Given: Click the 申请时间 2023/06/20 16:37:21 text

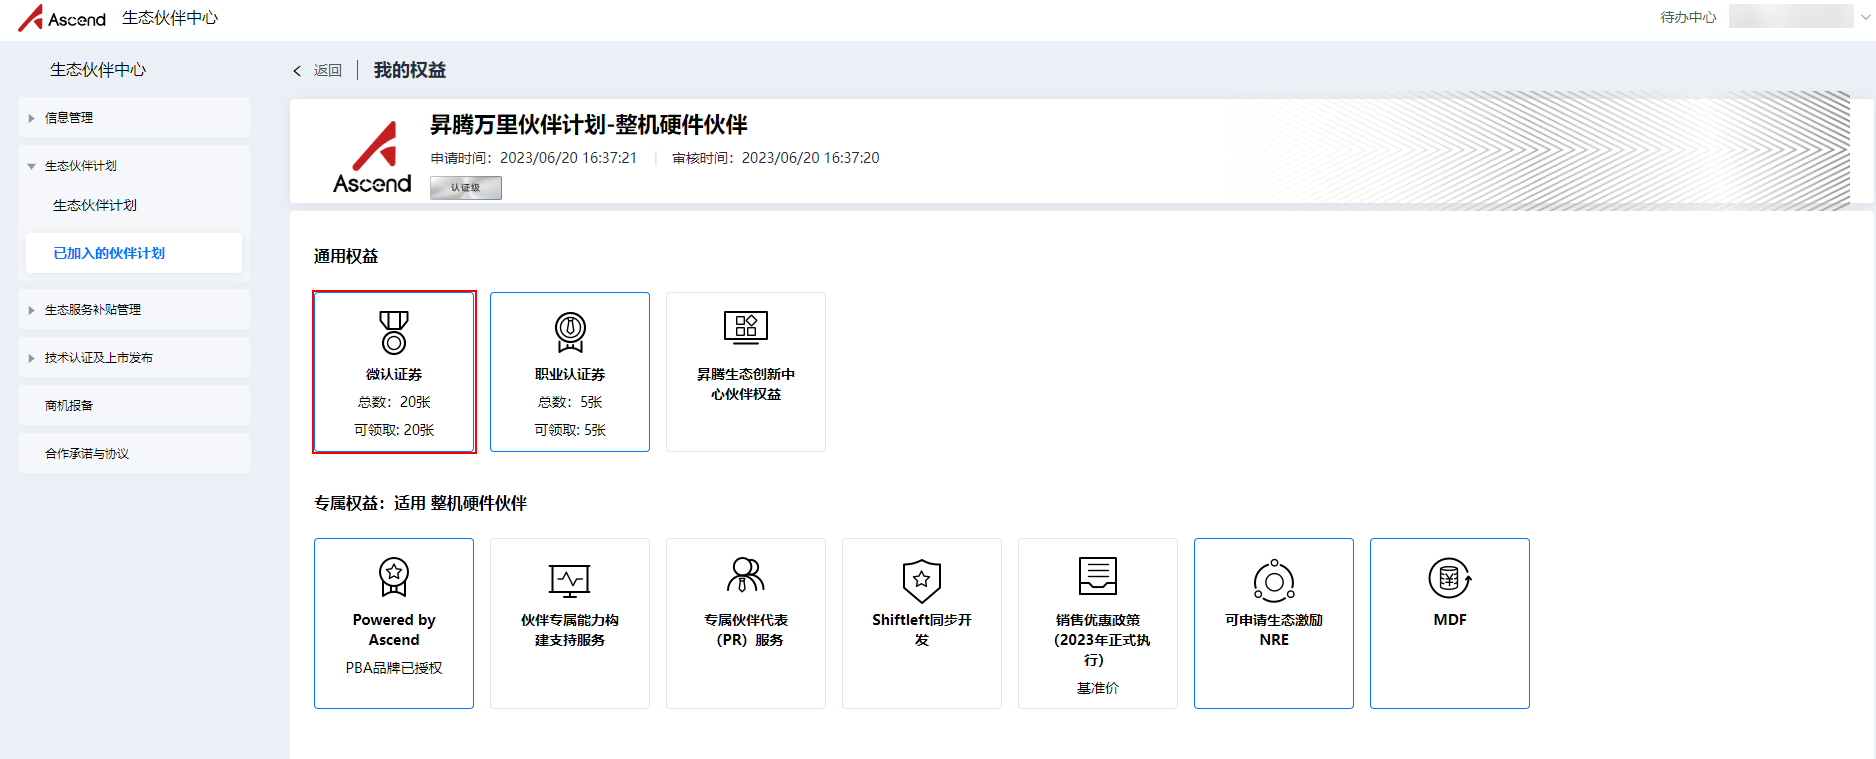Looking at the screenshot, I should [534, 158].
